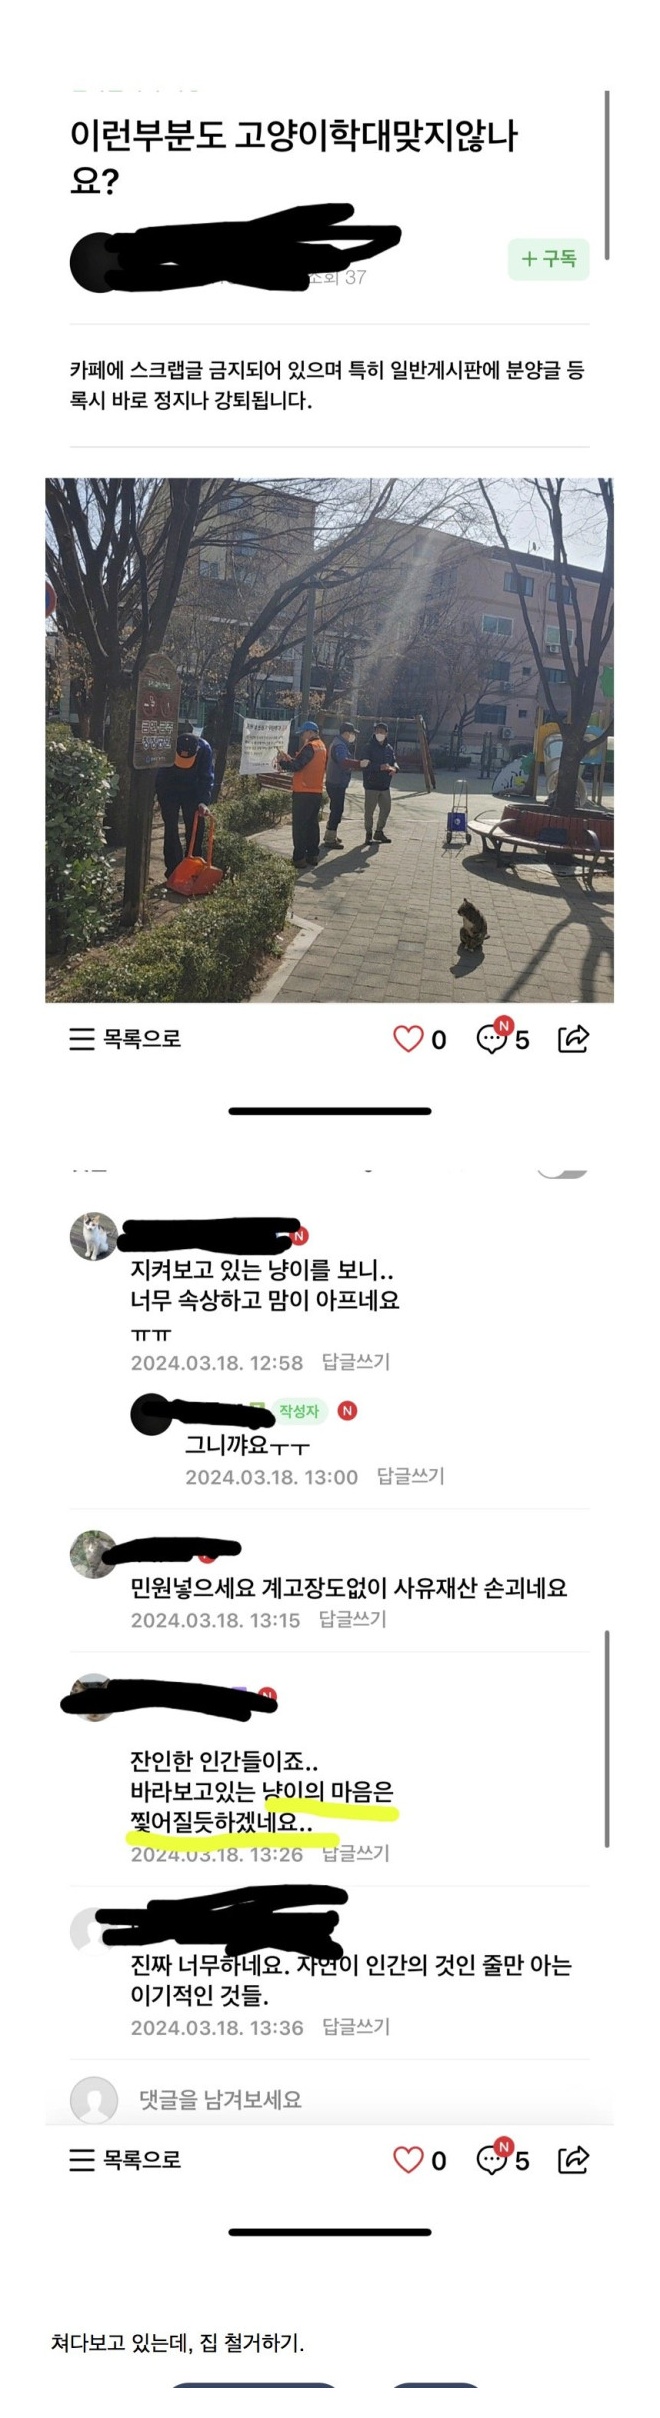Tap the scrollbar beside the post title

pos(607,175)
